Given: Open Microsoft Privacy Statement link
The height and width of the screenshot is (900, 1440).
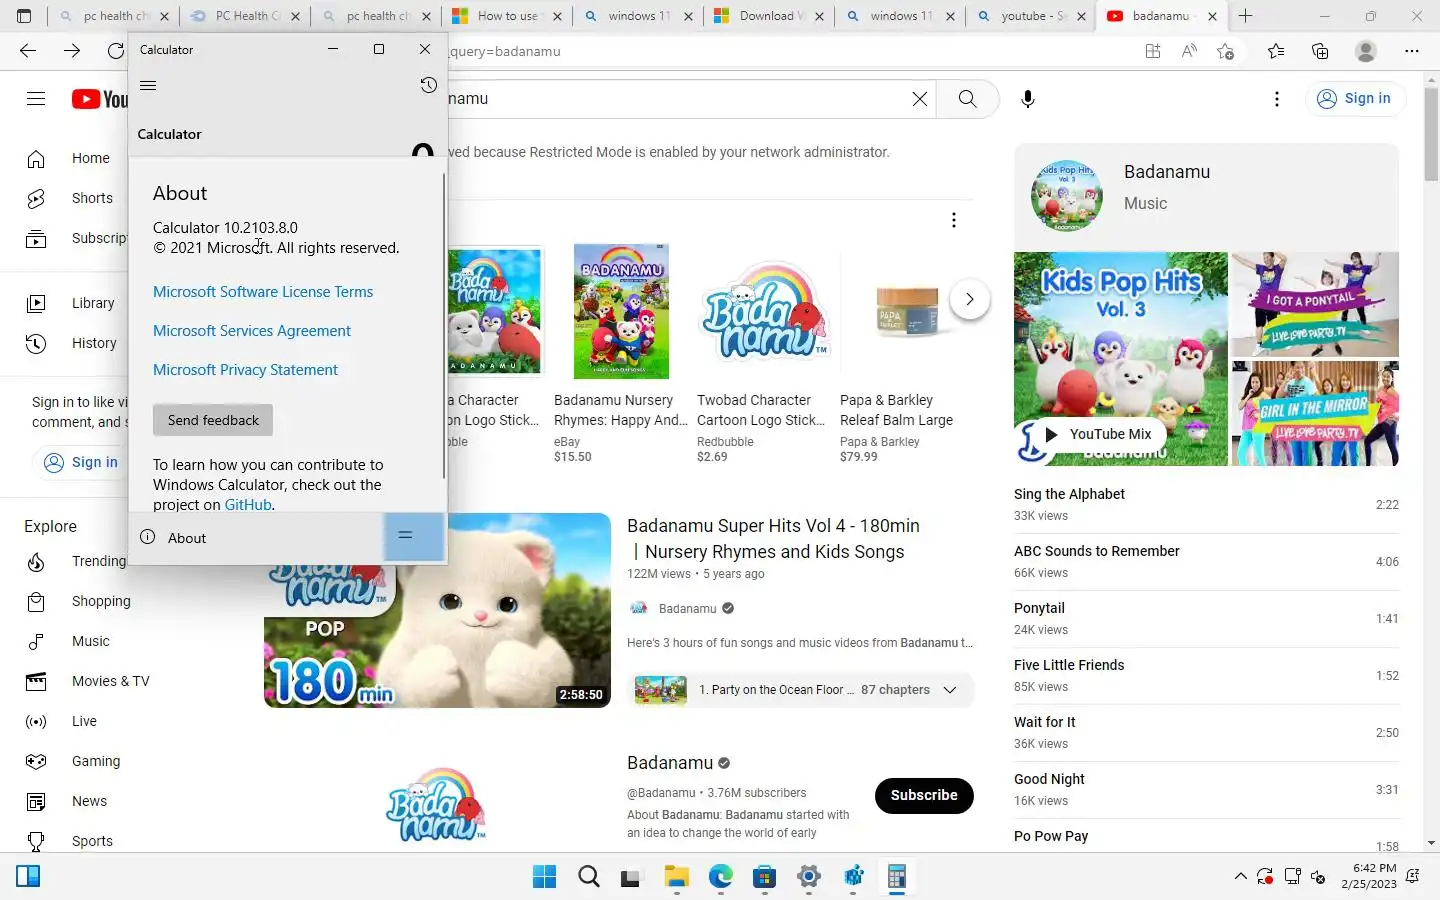Looking at the screenshot, I should [x=245, y=370].
